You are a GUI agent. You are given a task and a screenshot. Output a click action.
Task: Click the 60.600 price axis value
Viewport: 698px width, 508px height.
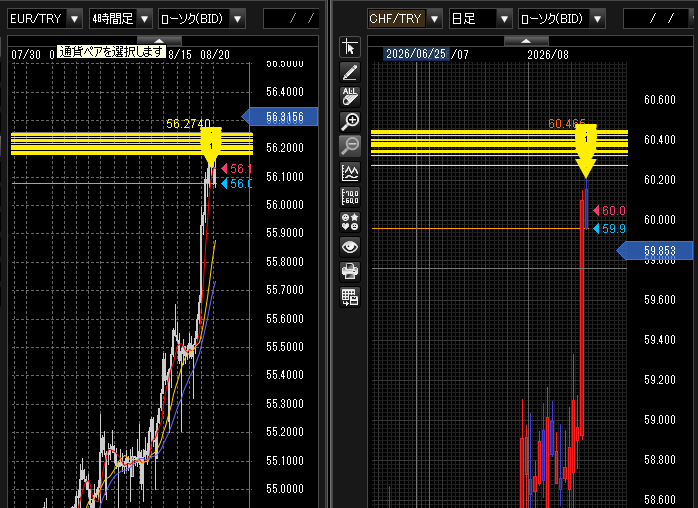(x=660, y=100)
